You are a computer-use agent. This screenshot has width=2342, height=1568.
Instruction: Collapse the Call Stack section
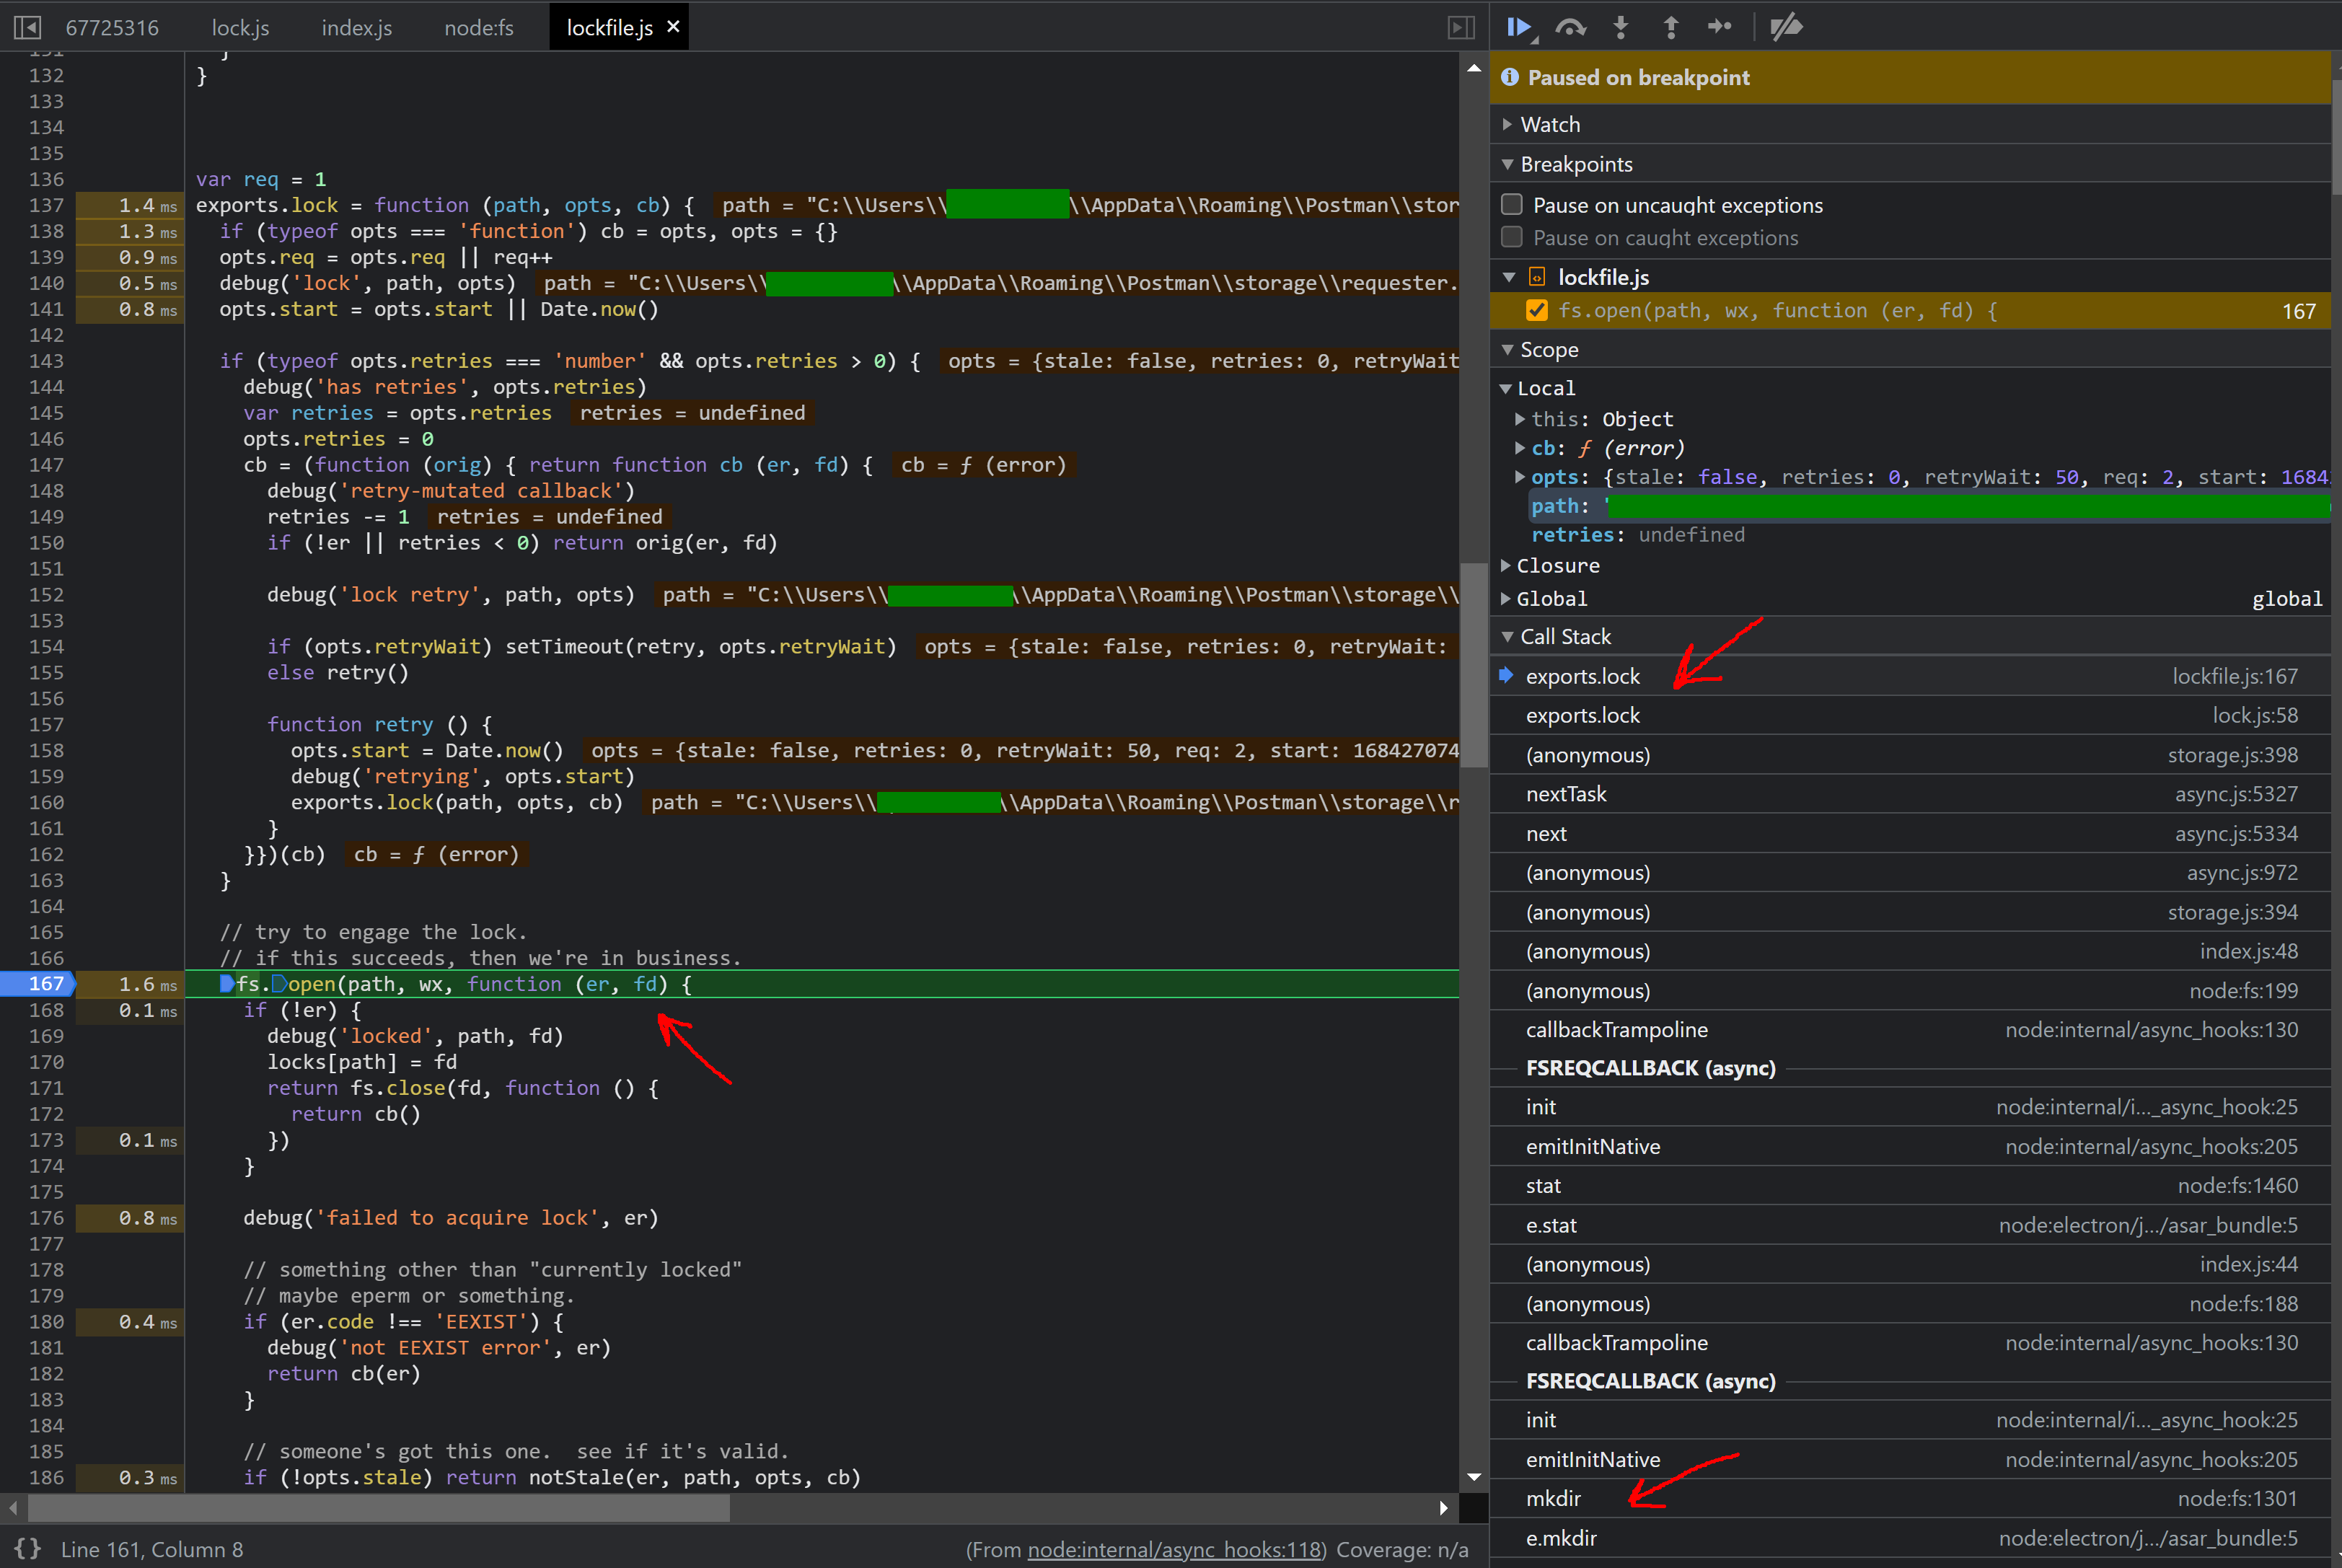[1565, 637]
